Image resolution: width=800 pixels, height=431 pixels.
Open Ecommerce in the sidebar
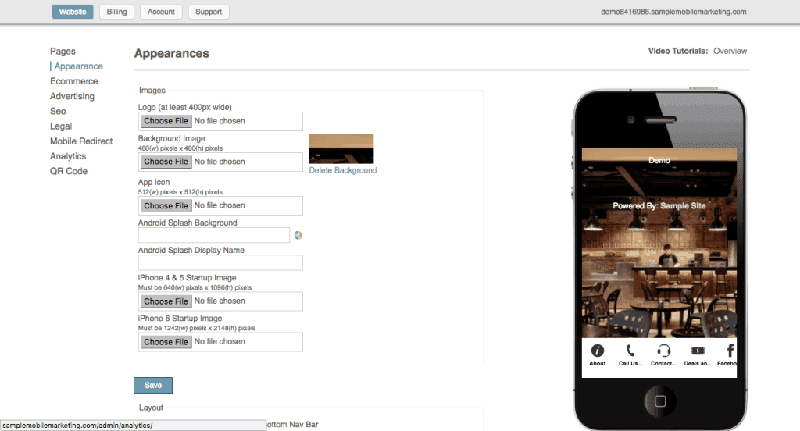(74, 81)
